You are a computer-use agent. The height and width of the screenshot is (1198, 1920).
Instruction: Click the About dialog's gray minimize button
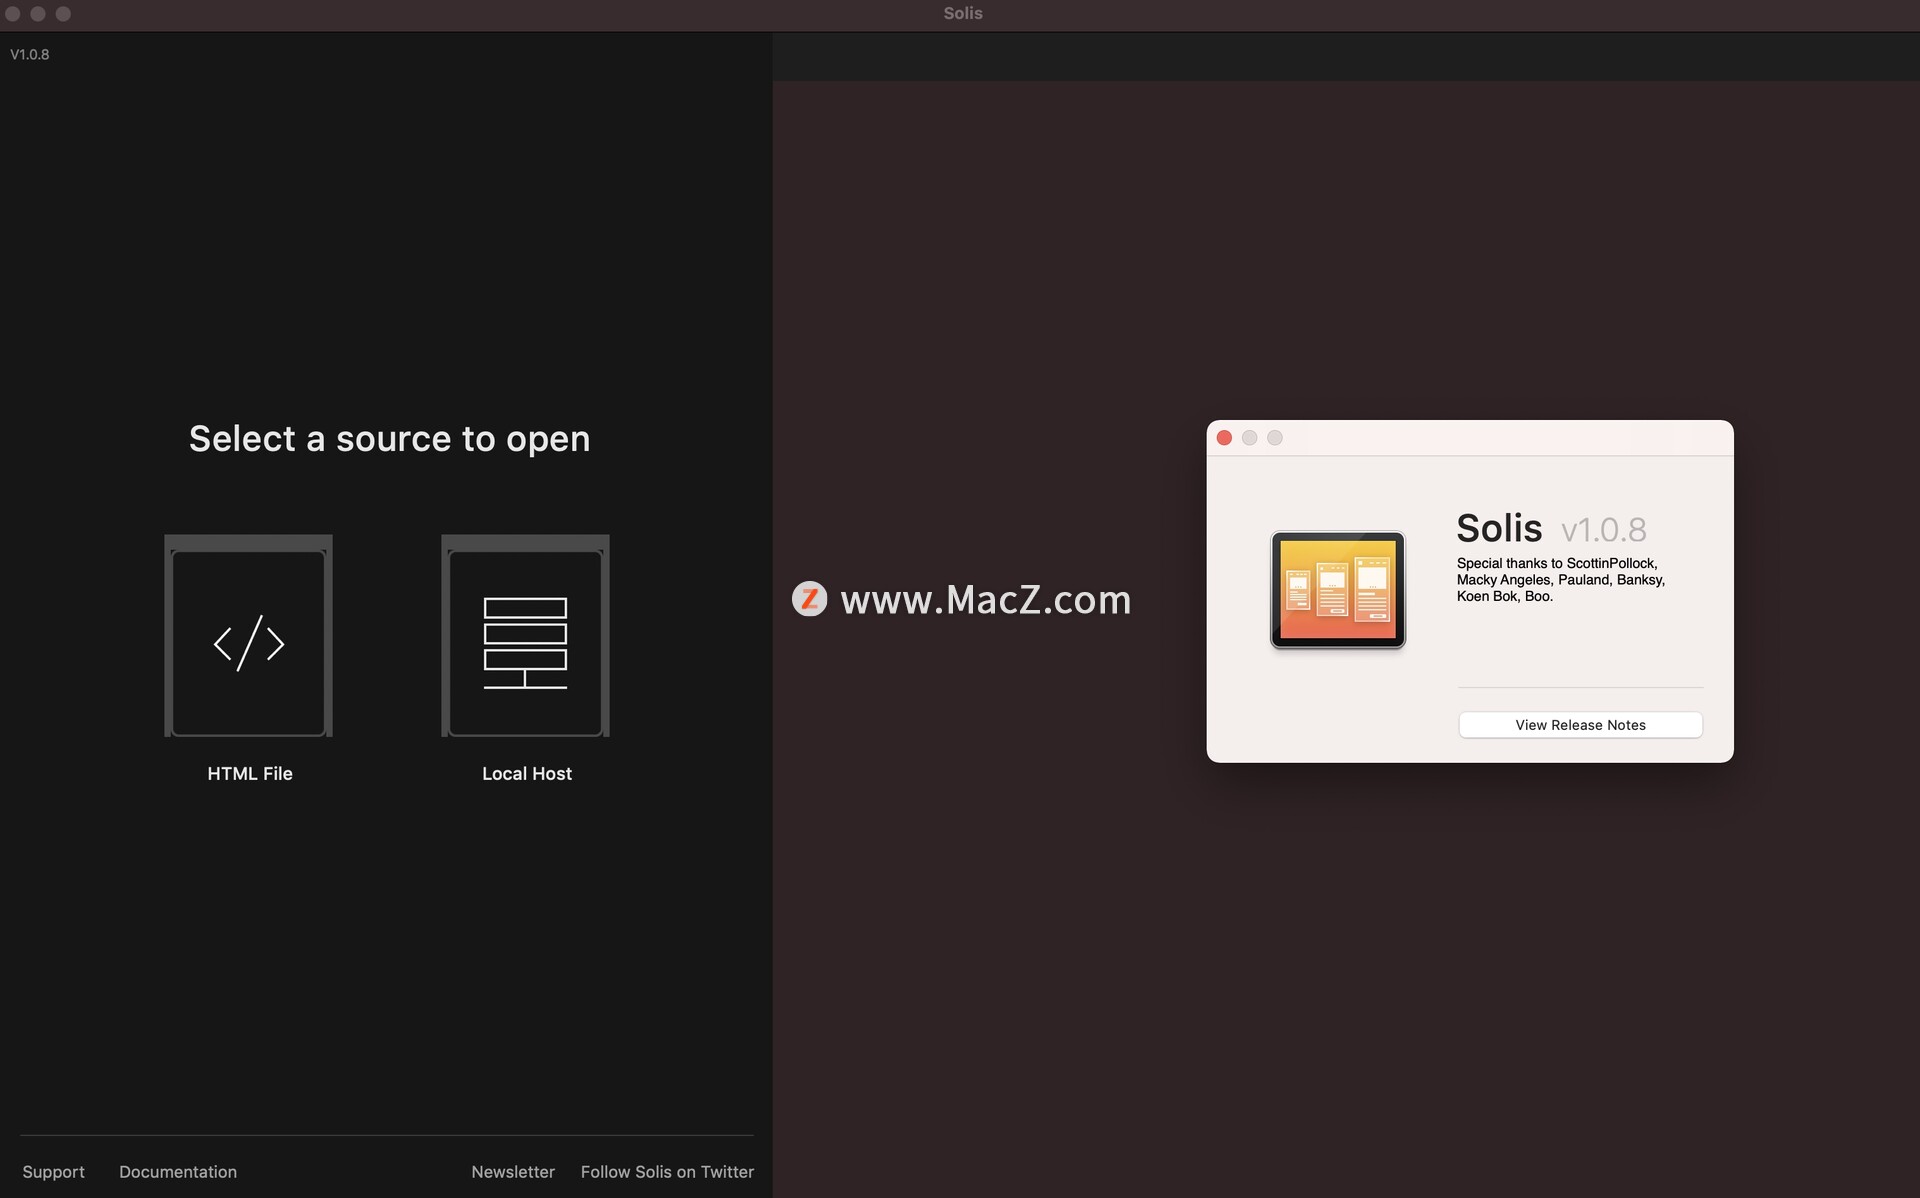pyautogui.click(x=1249, y=438)
